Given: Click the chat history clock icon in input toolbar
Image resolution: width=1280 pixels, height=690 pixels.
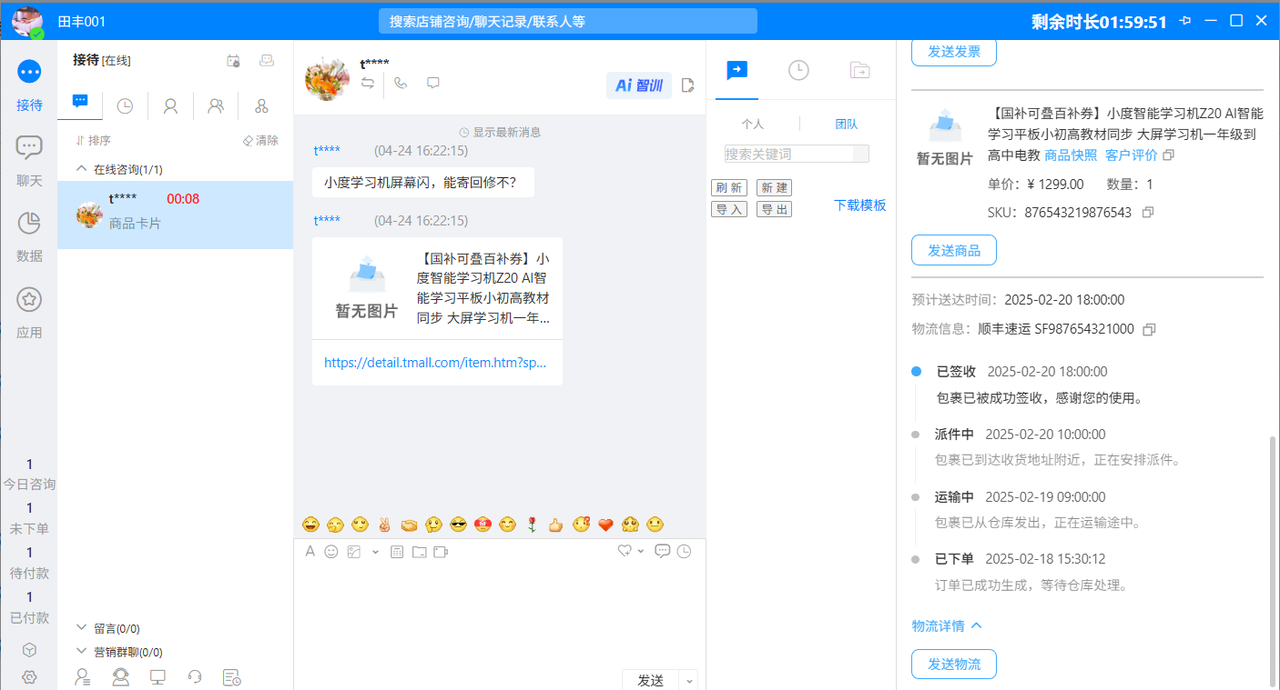Looking at the screenshot, I should [x=684, y=550].
